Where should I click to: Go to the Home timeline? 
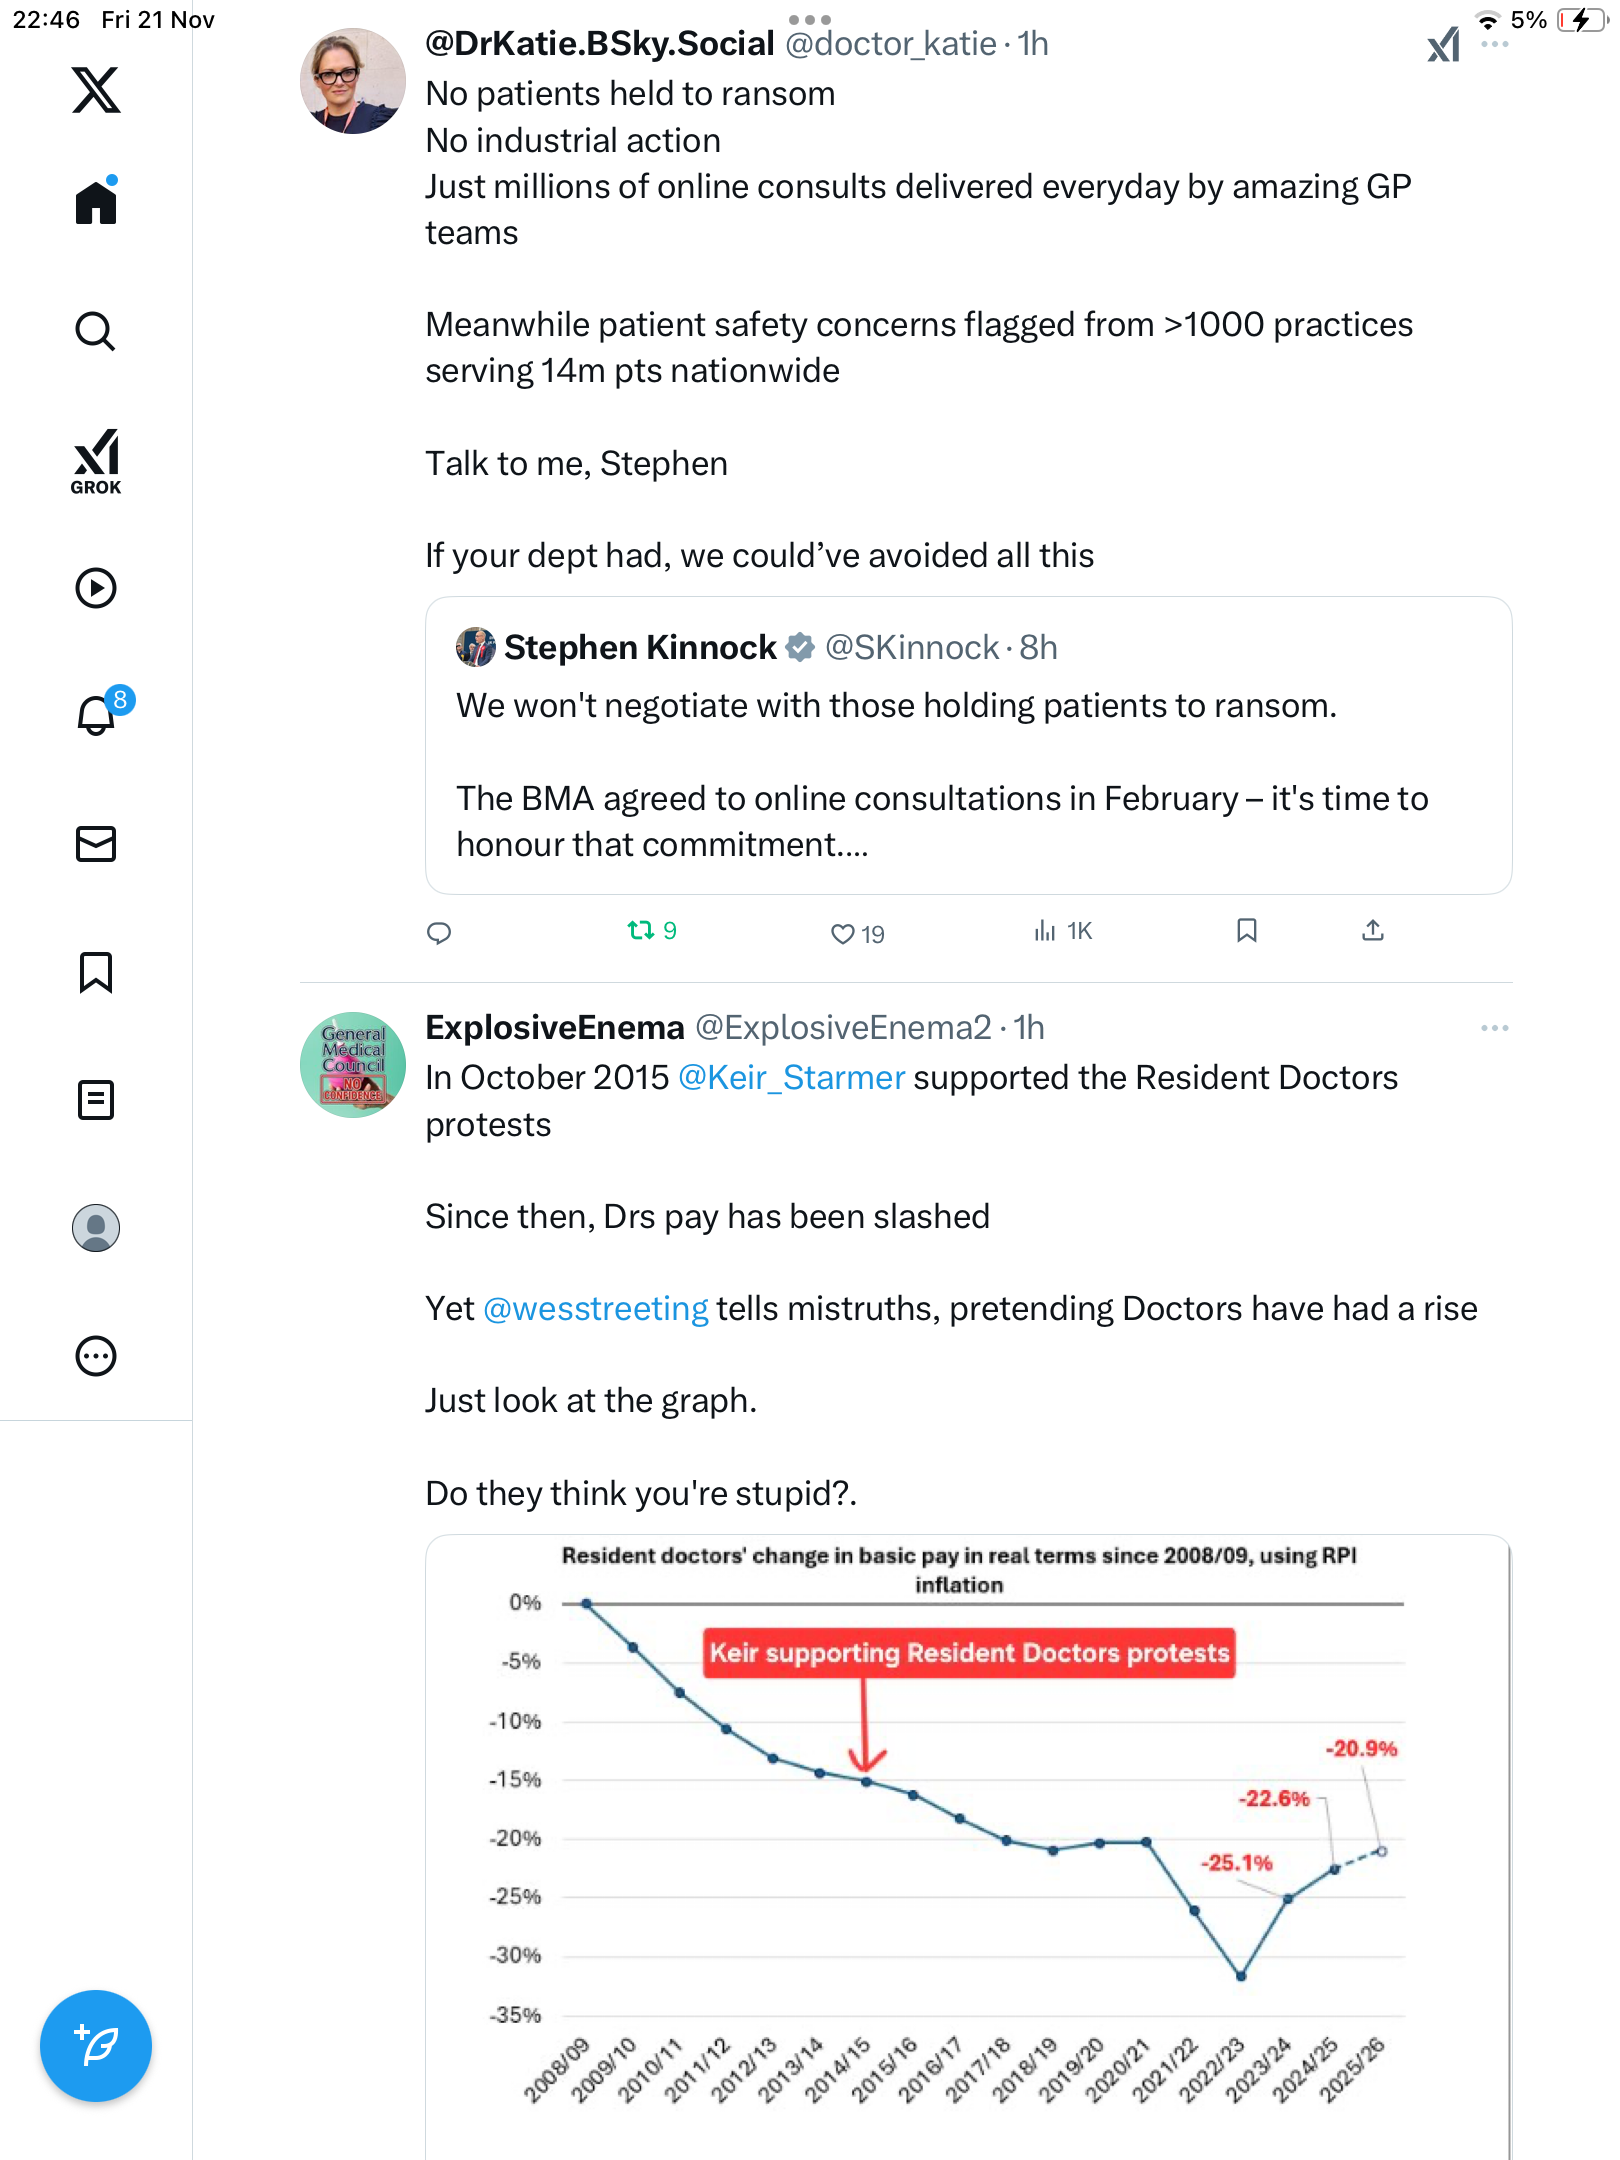click(x=96, y=203)
